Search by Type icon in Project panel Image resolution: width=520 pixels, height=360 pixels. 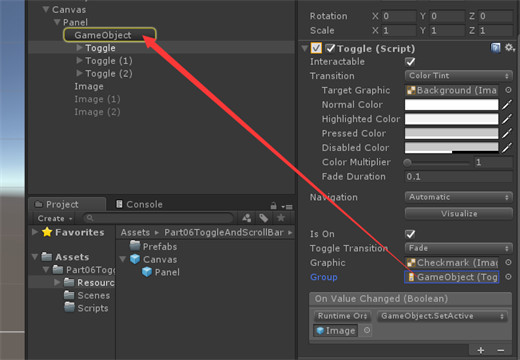coord(247,218)
